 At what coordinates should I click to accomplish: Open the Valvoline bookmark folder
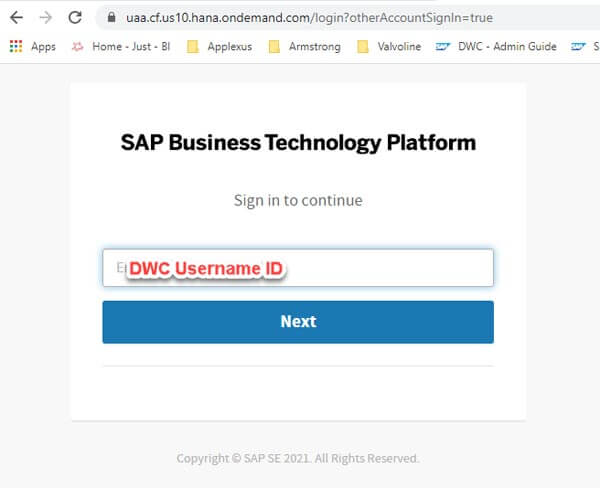coord(389,47)
